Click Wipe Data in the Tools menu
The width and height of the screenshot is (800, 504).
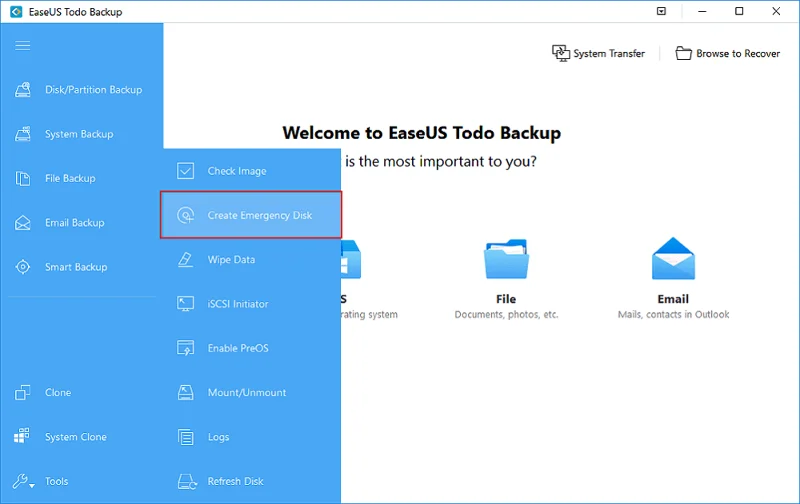tap(231, 260)
